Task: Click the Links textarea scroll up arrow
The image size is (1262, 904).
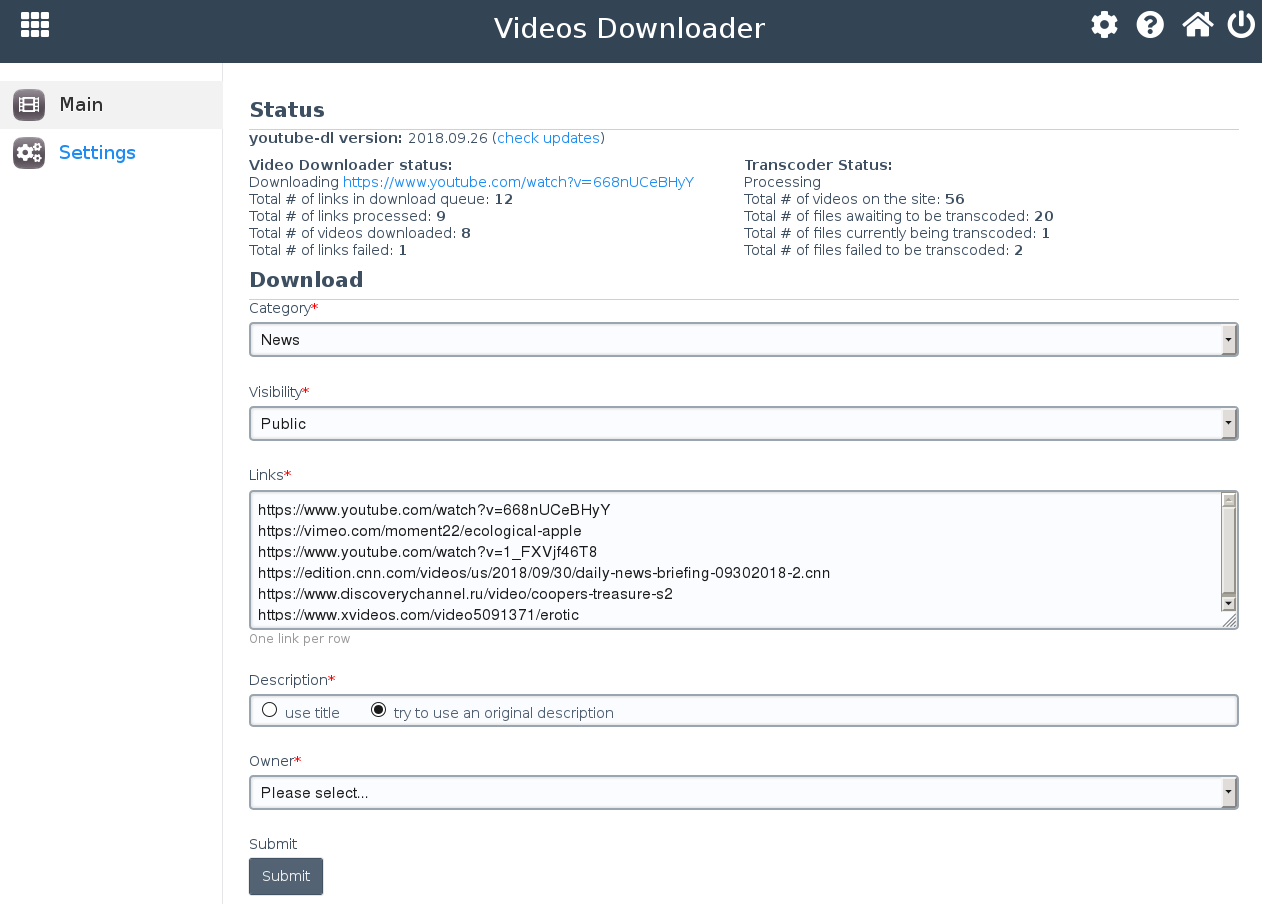Action: click(1228, 500)
